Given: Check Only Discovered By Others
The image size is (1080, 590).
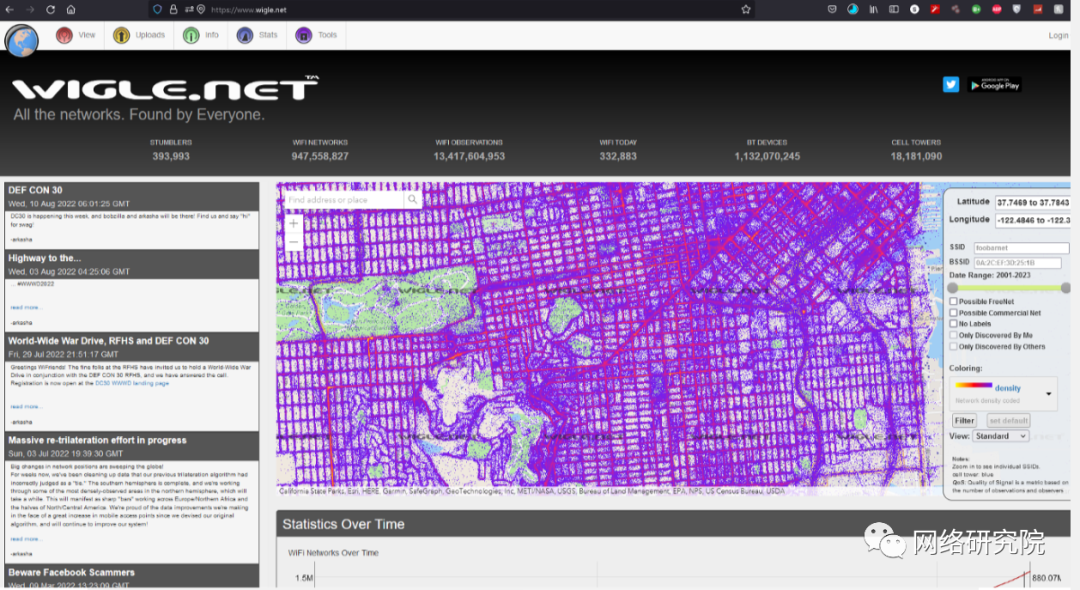Looking at the screenshot, I should tap(953, 346).
